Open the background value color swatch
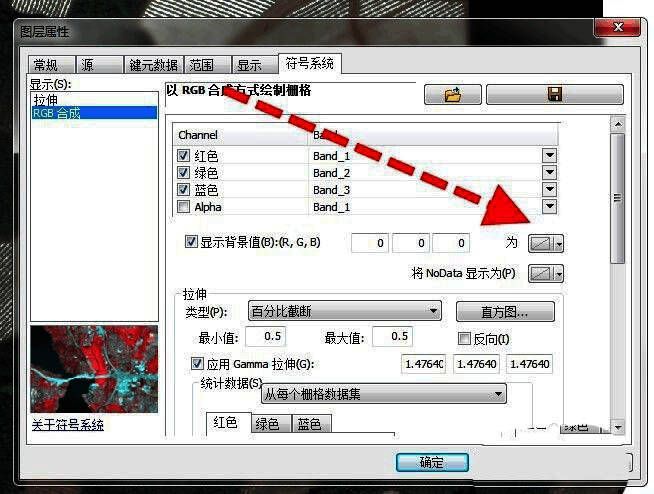The height and width of the screenshot is (494, 654). pos(546,243)
